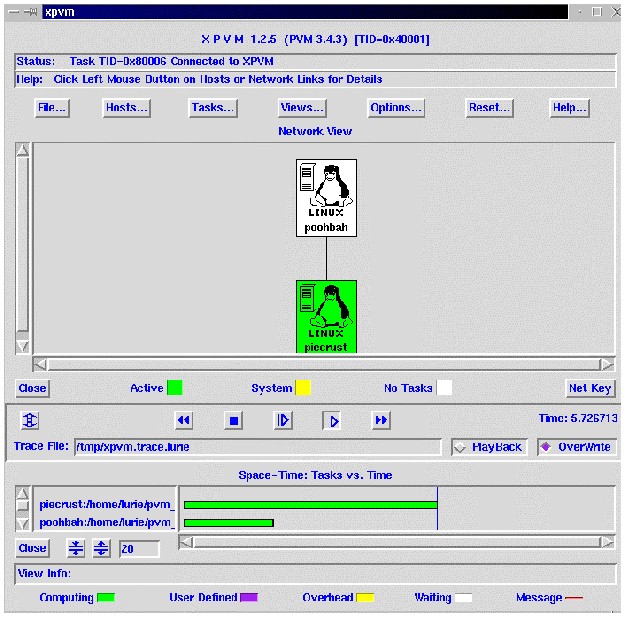Click the shrink task height icon
Screen dimensions: 626x618
77,548
